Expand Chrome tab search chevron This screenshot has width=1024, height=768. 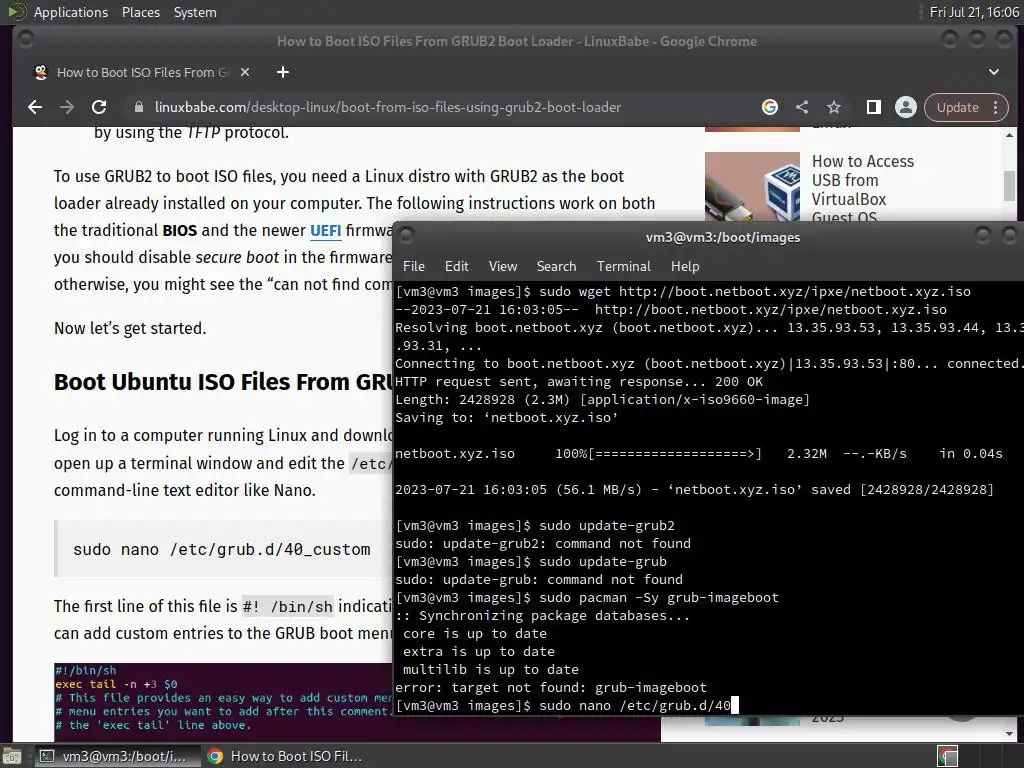click(x=993, y=72)
